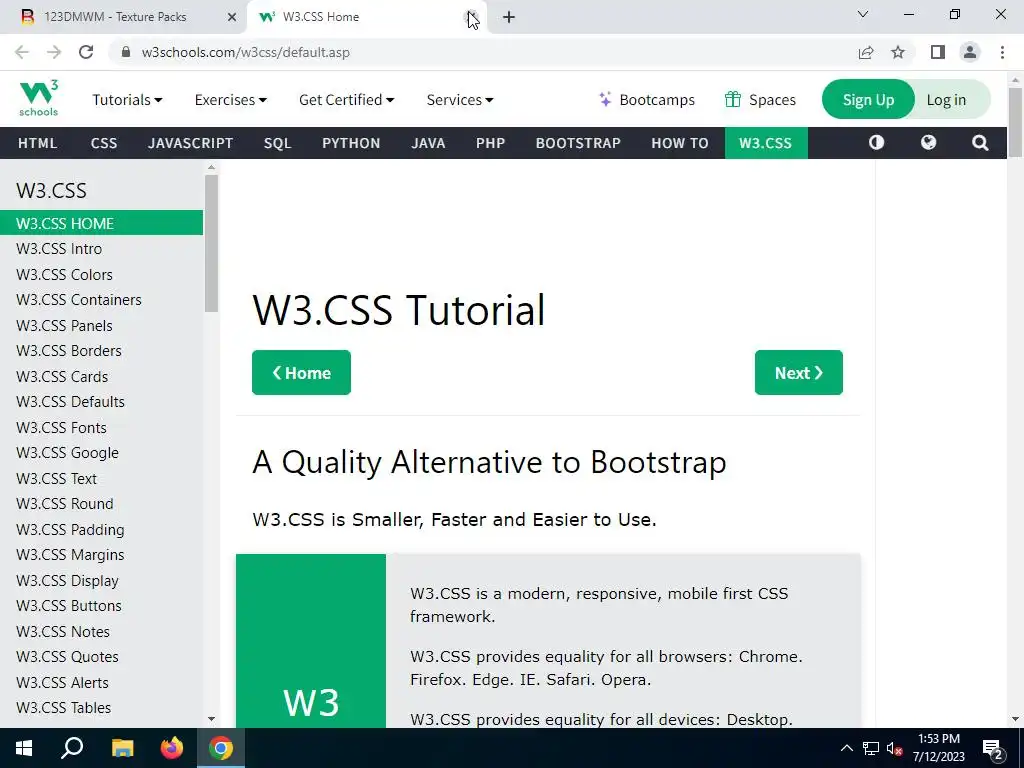Open W3.CSS HOME in sidebar
Screen dimensions: 1024x768
(101, 223)
